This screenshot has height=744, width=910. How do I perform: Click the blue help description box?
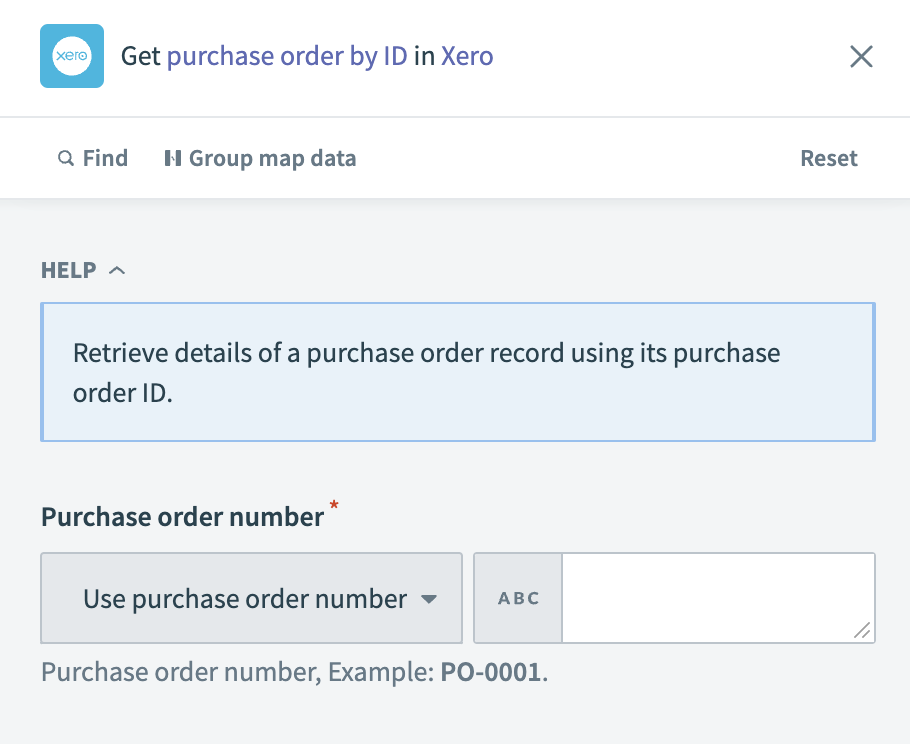pos(458,371)
